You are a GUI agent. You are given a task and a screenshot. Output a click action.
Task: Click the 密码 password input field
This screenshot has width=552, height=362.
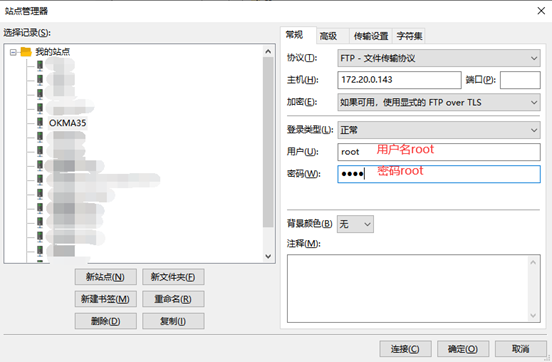tap(439, 174)
